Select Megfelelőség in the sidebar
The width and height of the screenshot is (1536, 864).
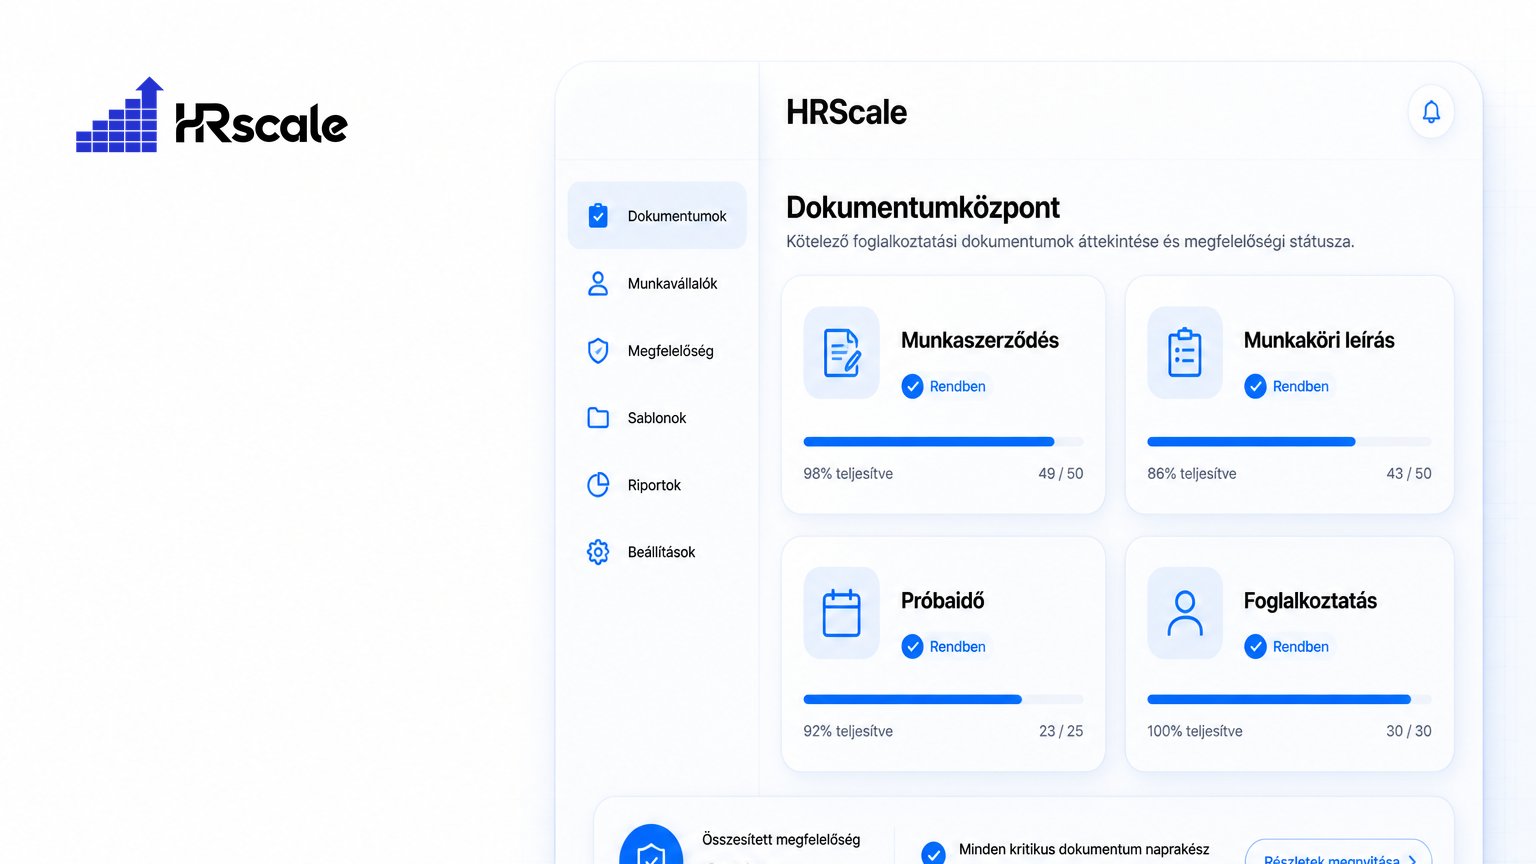(657, 351)
